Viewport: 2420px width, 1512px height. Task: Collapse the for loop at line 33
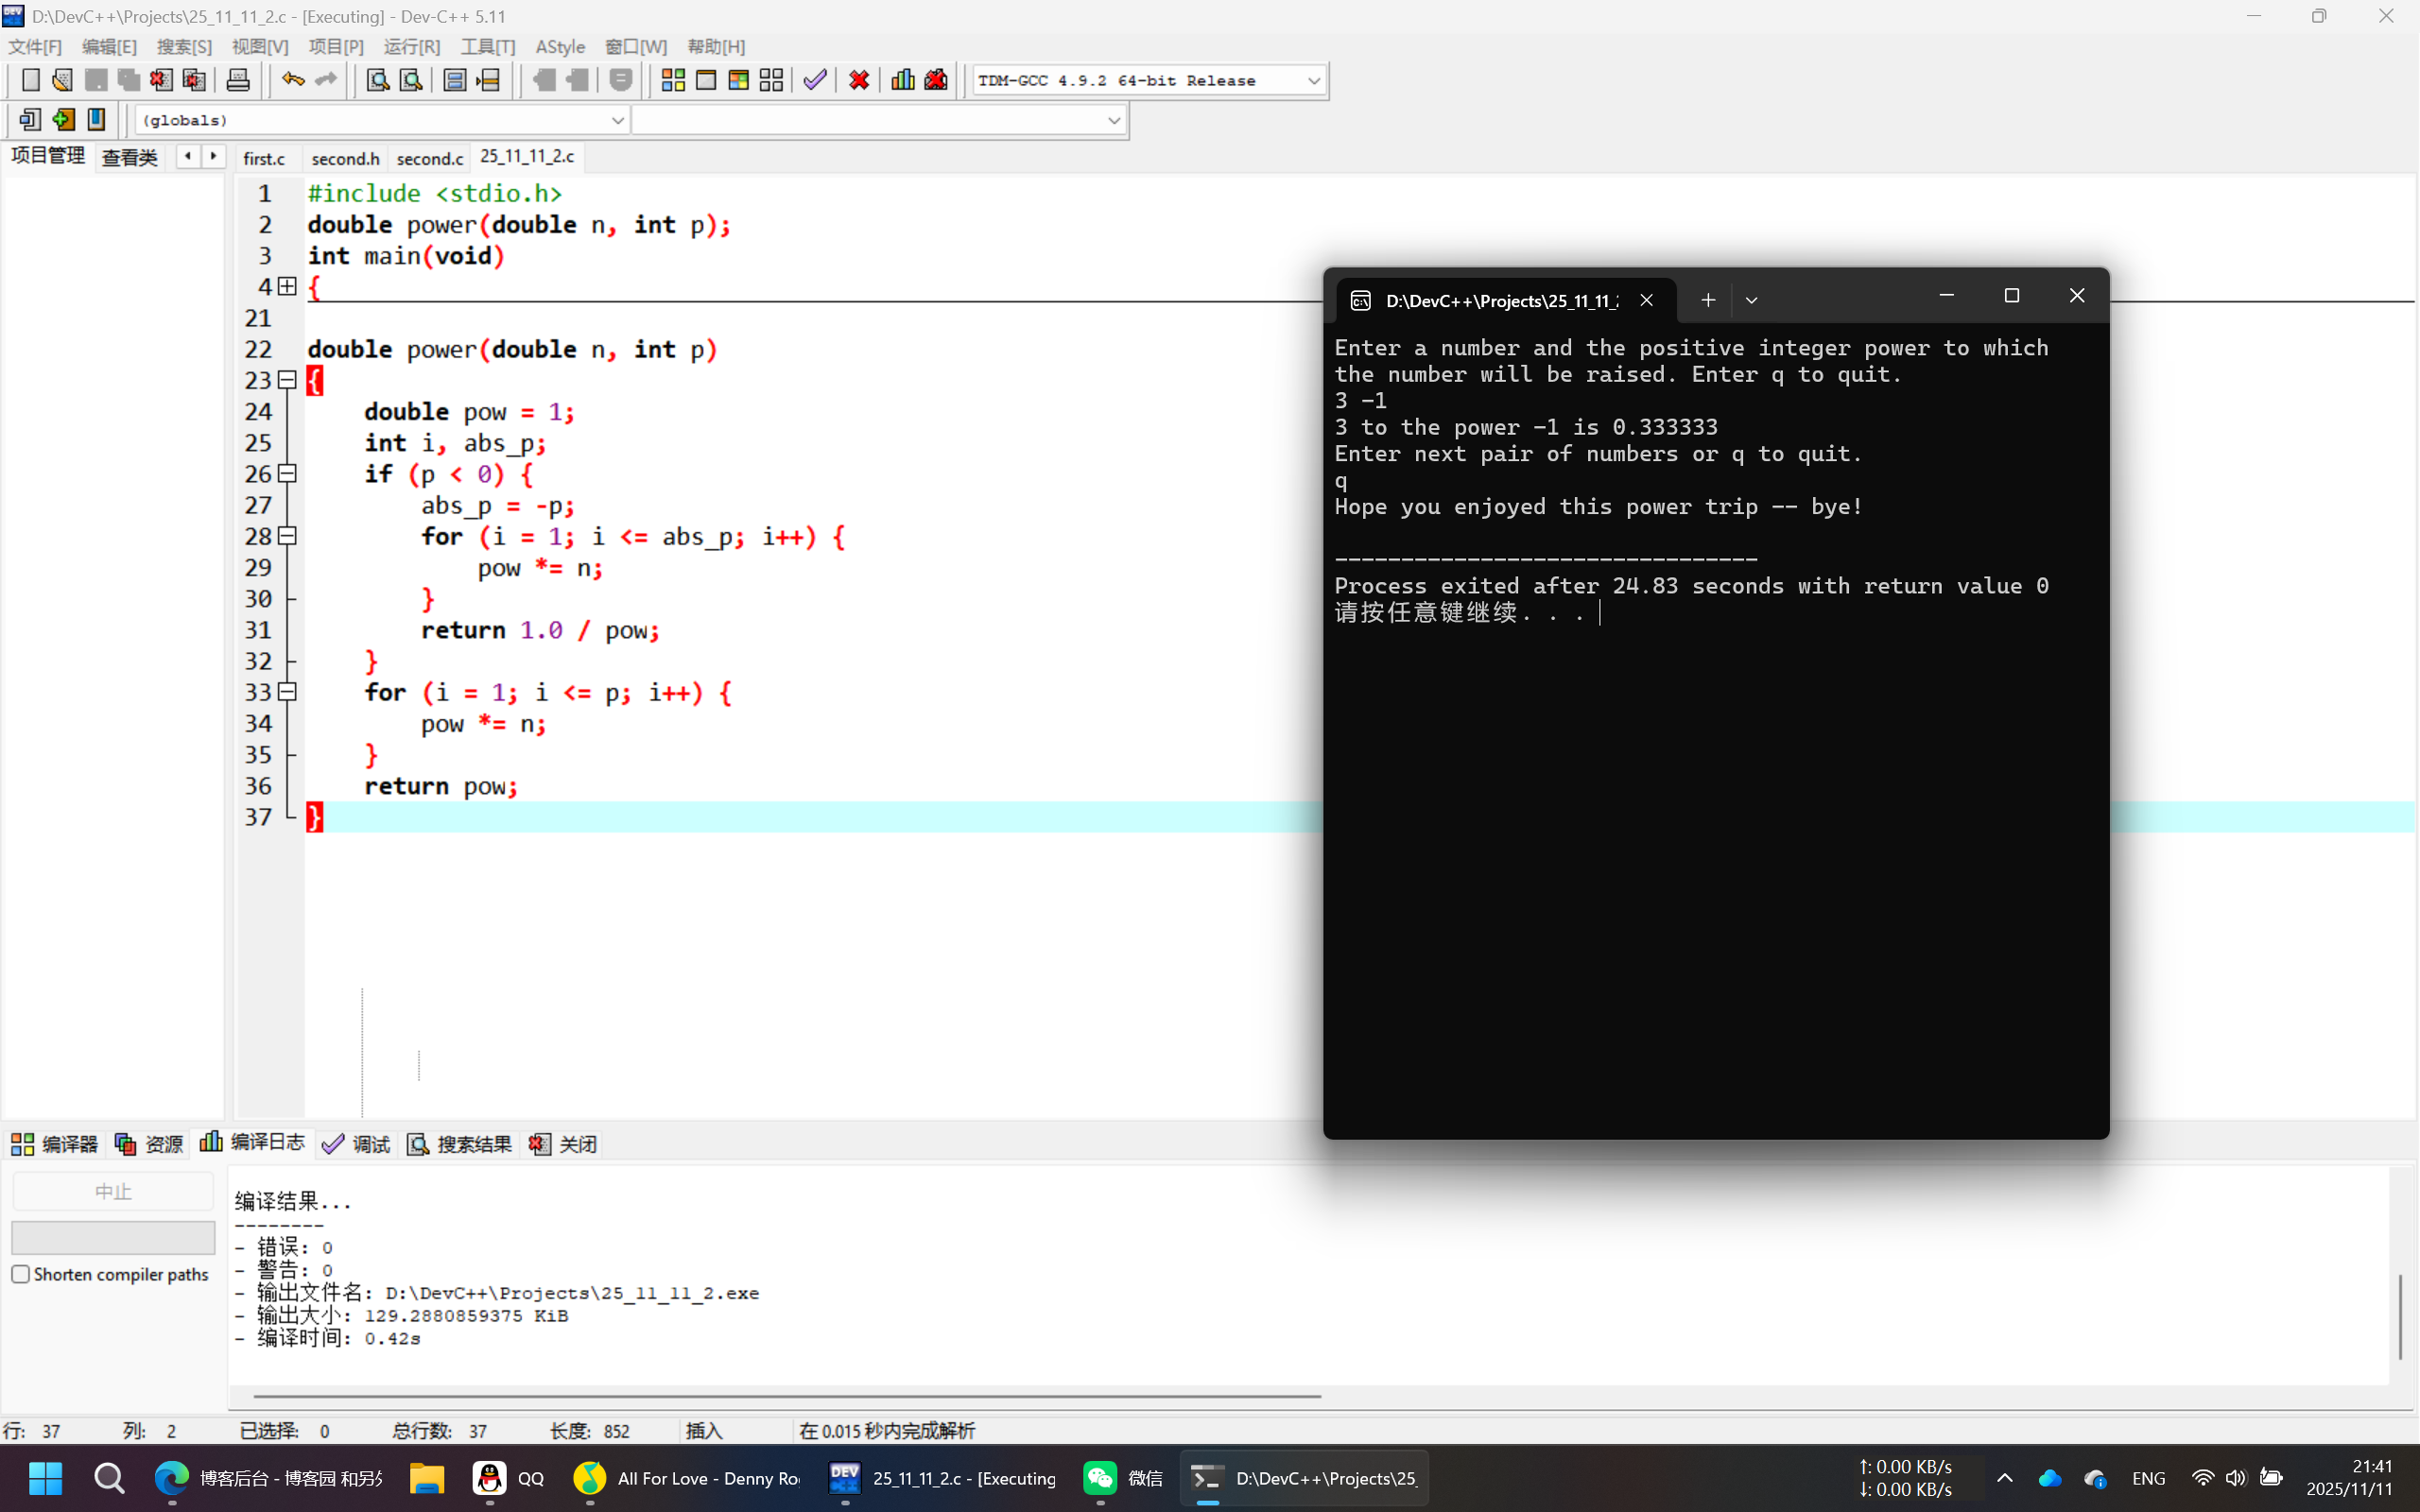pos(288,692)
